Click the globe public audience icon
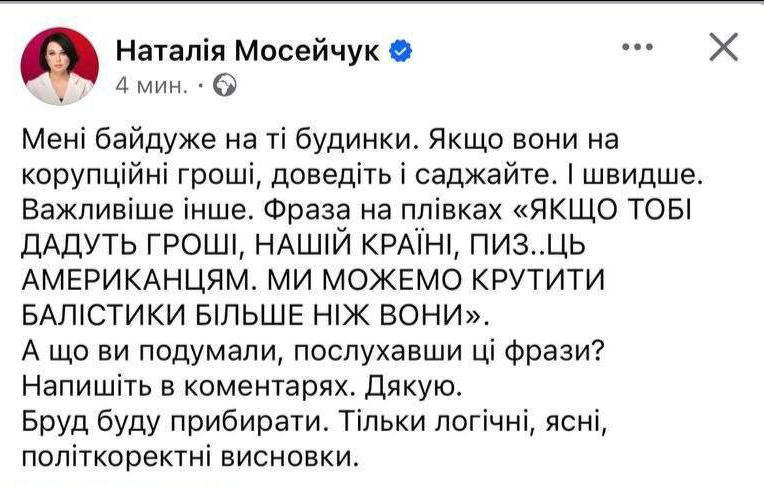Image resolution: width=764 pixels, height=485 pixels. [226, 85]
